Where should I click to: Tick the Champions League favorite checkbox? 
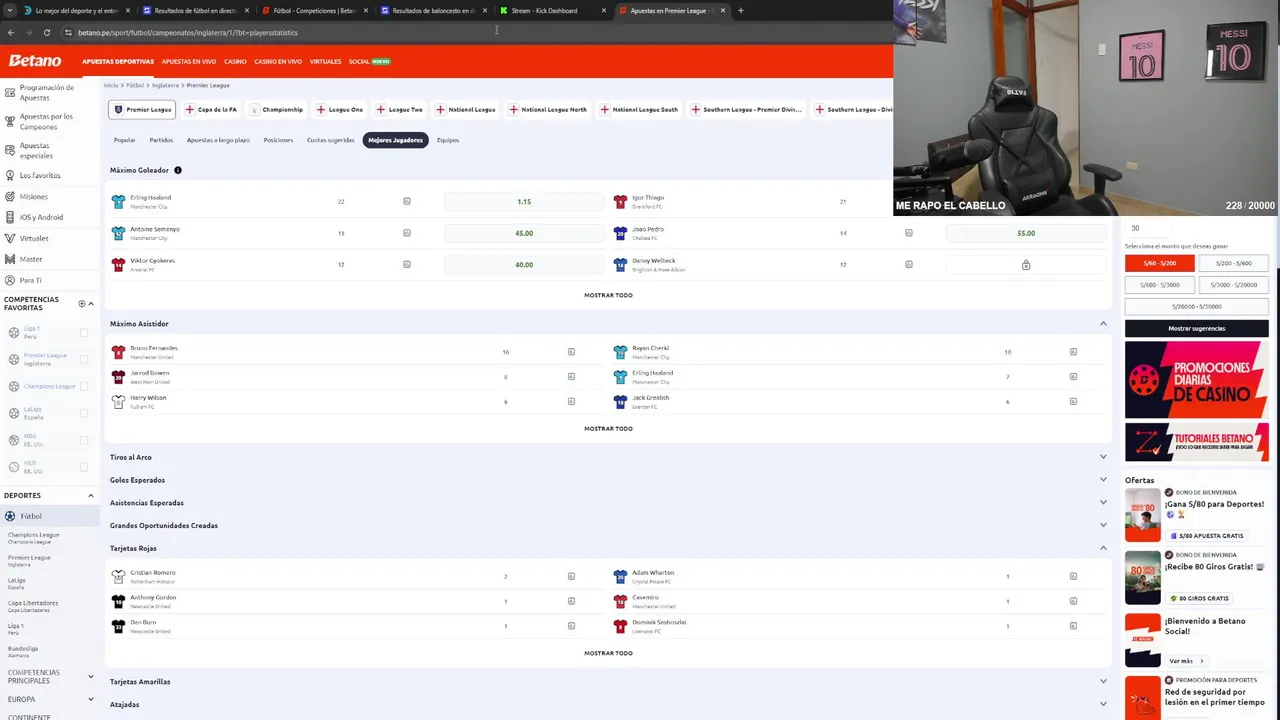click(83, 386)
